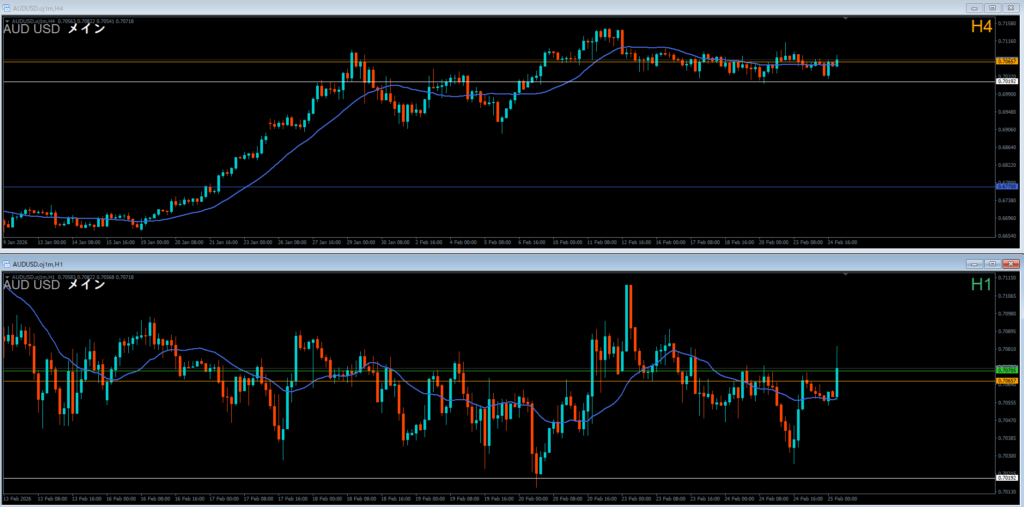The image size is (1024, 507).
Task: Click 0.66540 on the H4 price scale
Action: coord(1006,235)
